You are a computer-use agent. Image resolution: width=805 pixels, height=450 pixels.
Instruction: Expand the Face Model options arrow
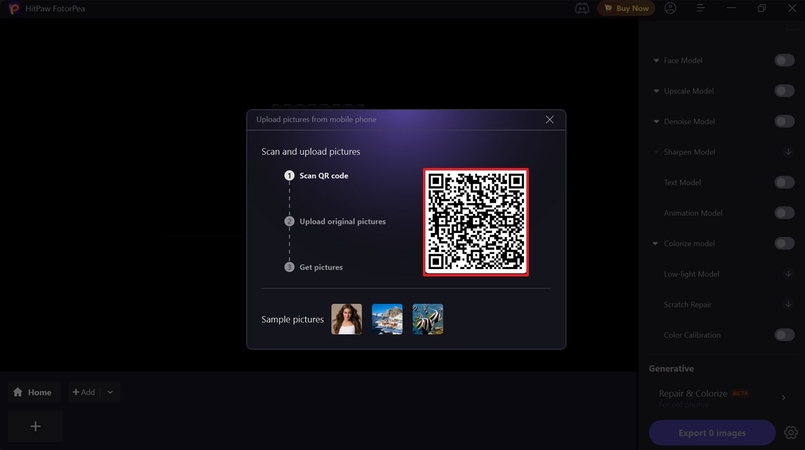point(656,61)
